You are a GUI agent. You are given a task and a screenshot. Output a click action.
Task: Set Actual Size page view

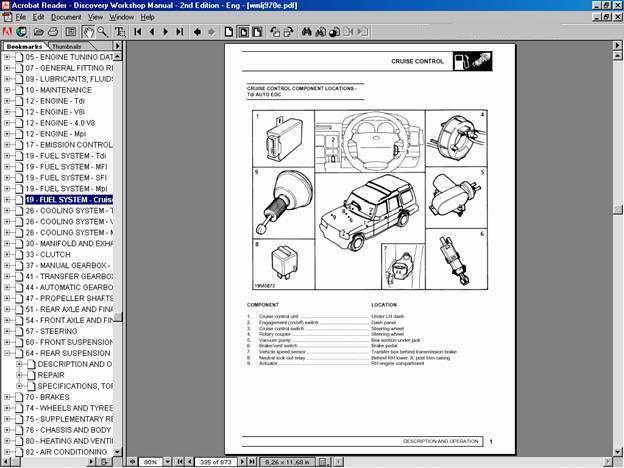229,32
